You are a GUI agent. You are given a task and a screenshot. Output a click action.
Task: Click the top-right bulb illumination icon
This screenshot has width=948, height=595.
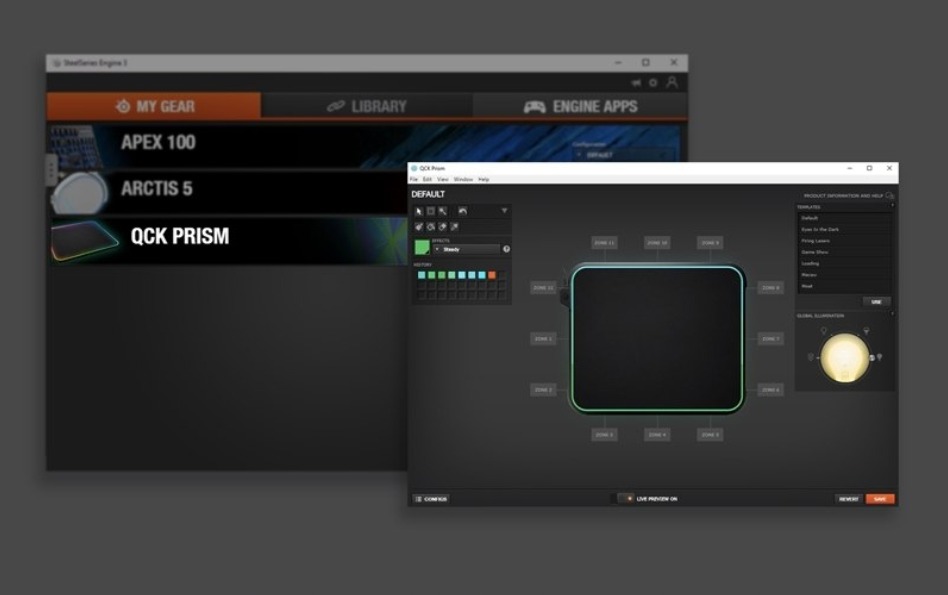coord(866,331)
